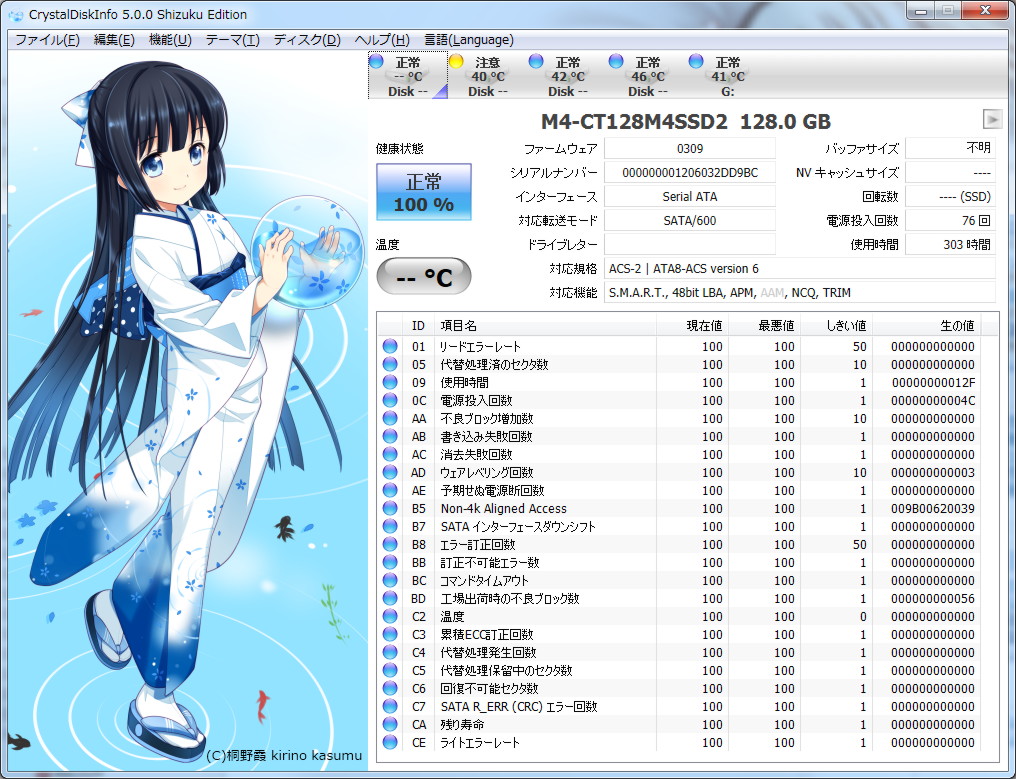Screen dimensions: 1016x779
Task: Select the G: drive status icon
Action: point(696,62)
